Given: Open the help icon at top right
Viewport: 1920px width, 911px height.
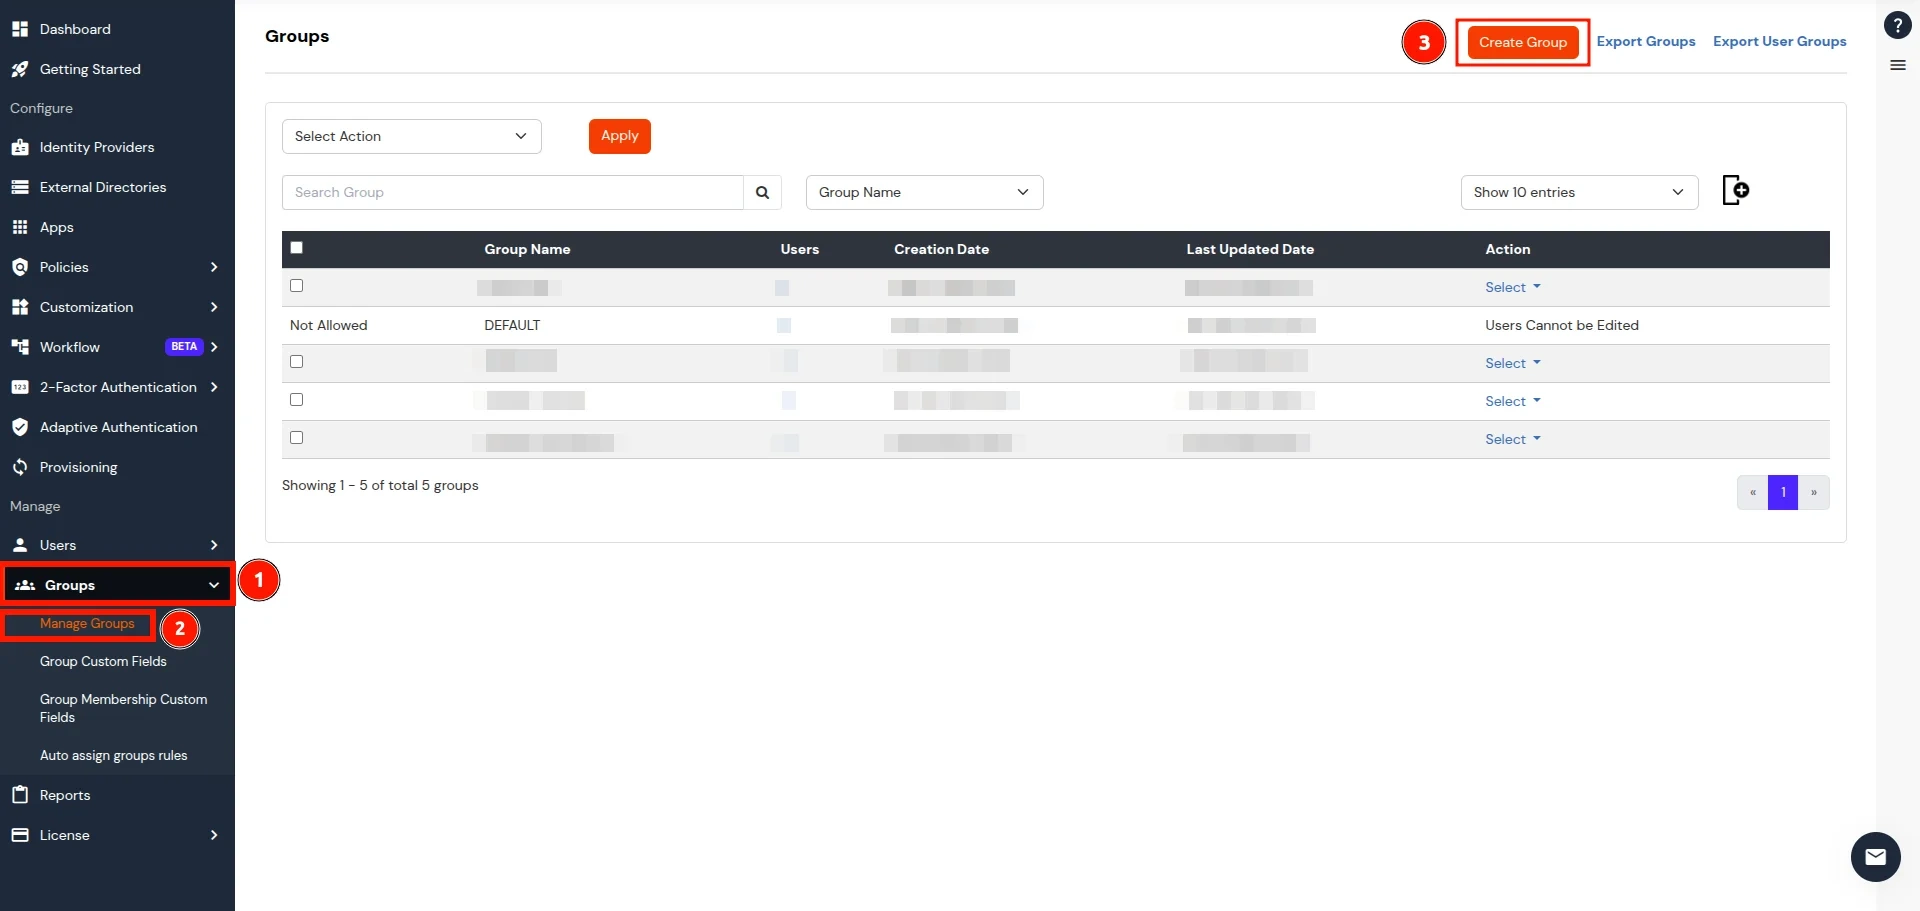Looking at the screenshot, I should [x=1897, y=25].
